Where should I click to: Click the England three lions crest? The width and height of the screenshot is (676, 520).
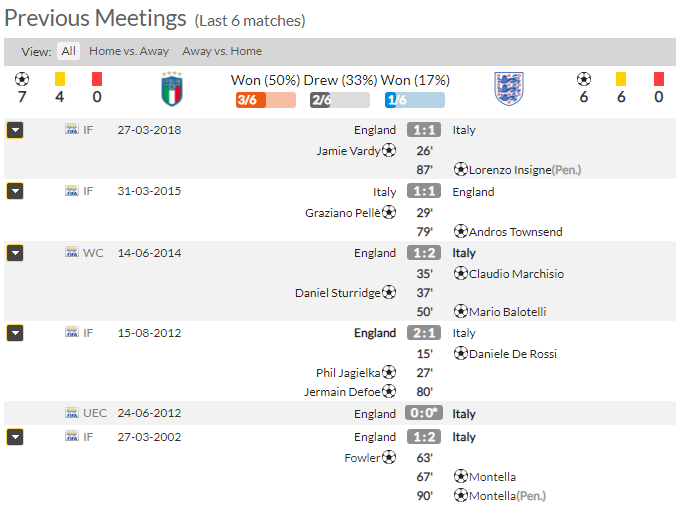pyautogui.click(x=509, y=89)
